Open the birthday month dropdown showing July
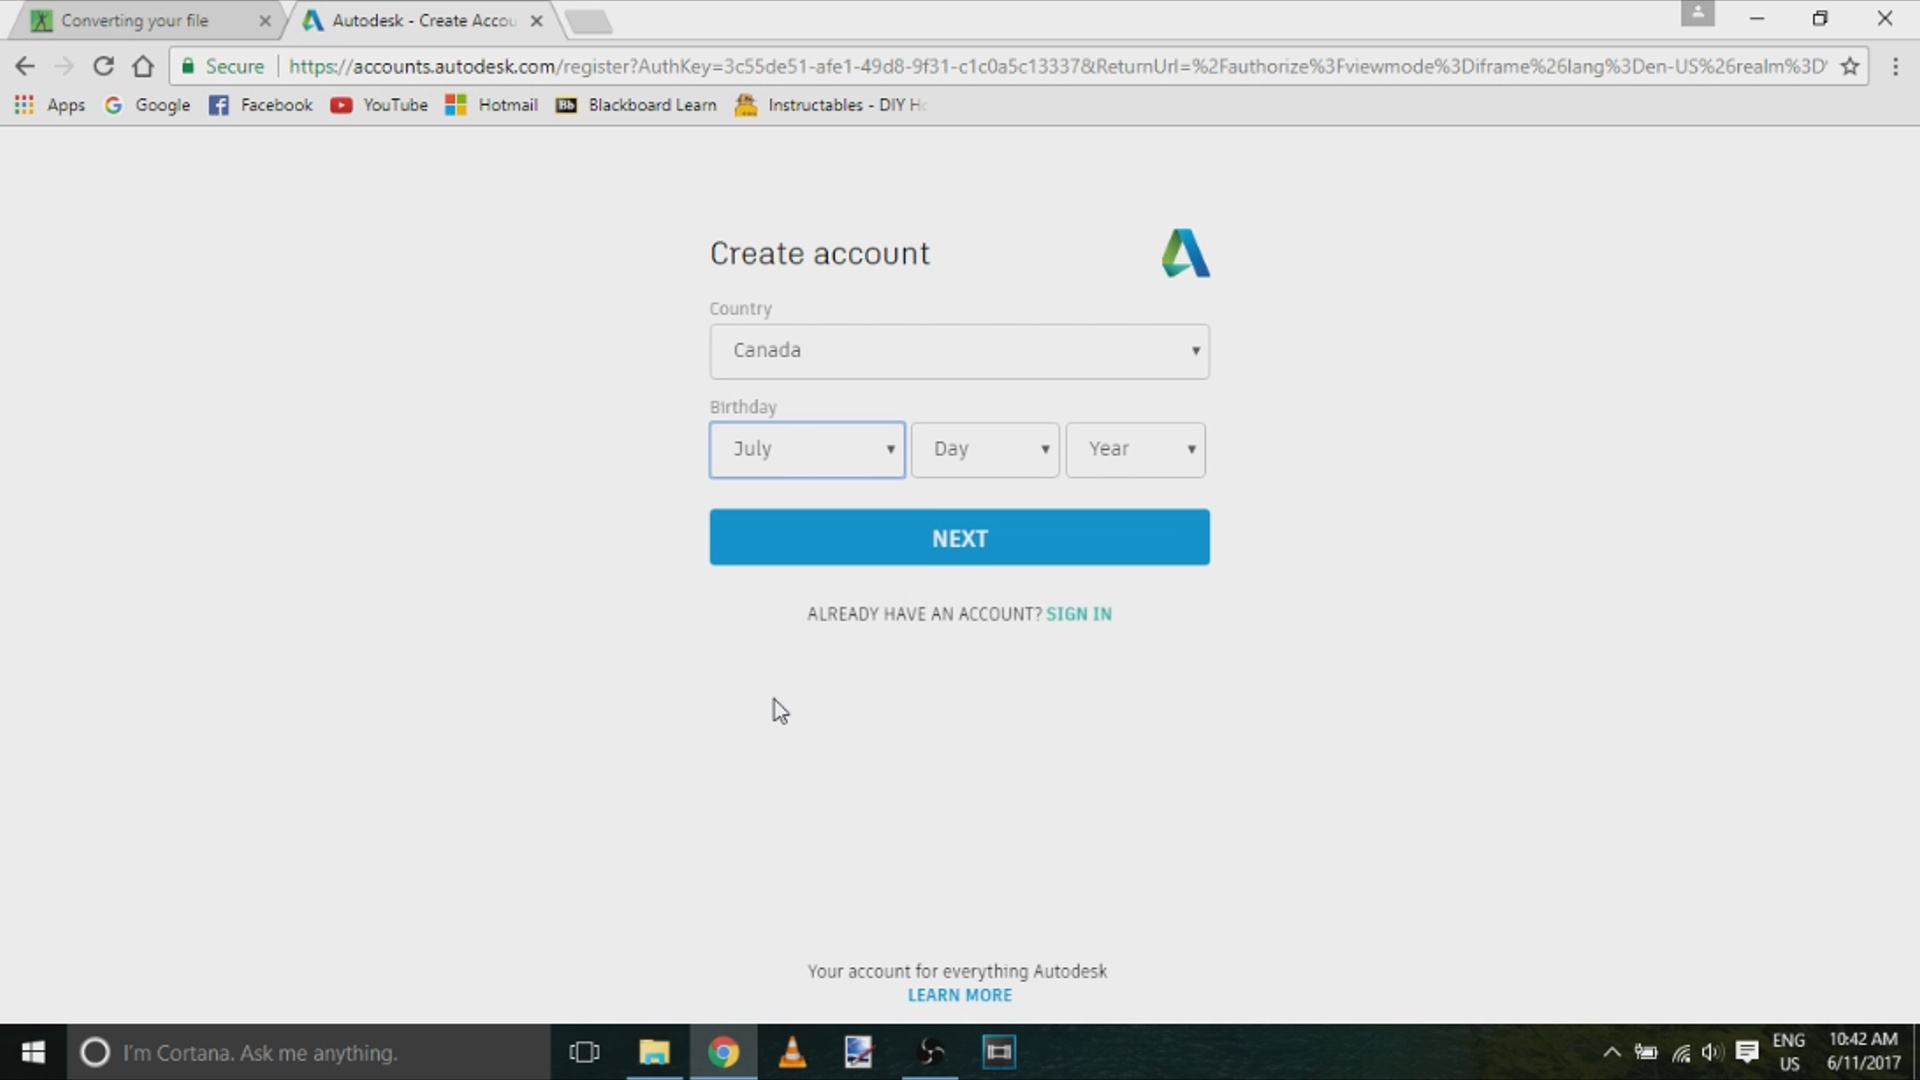 click(x=806, y=449)
